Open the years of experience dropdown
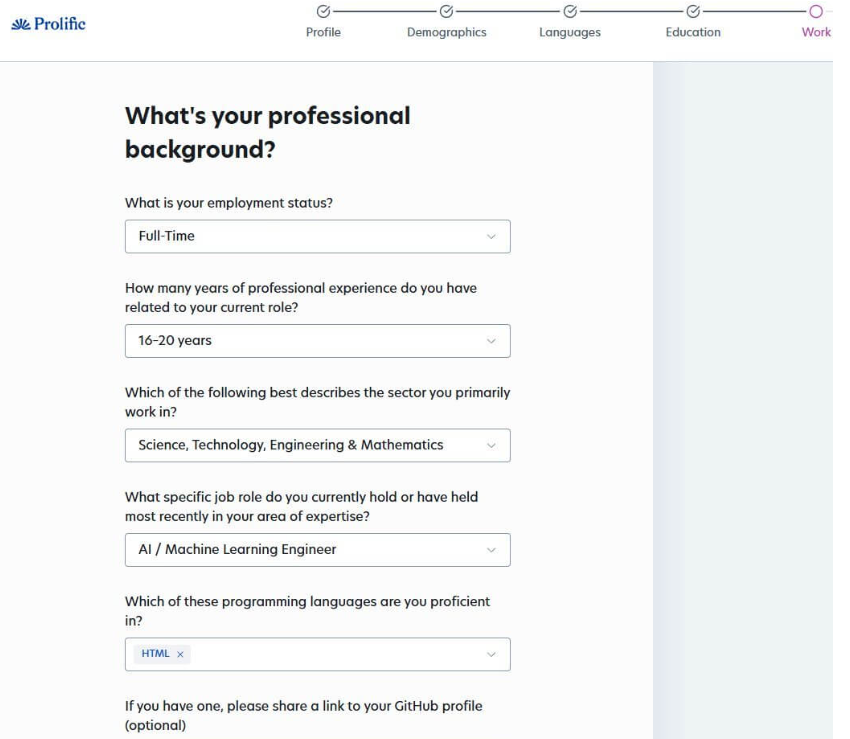The height and width of the screenshot is (739, 850). pyautogui.click(x=318, y=341)
